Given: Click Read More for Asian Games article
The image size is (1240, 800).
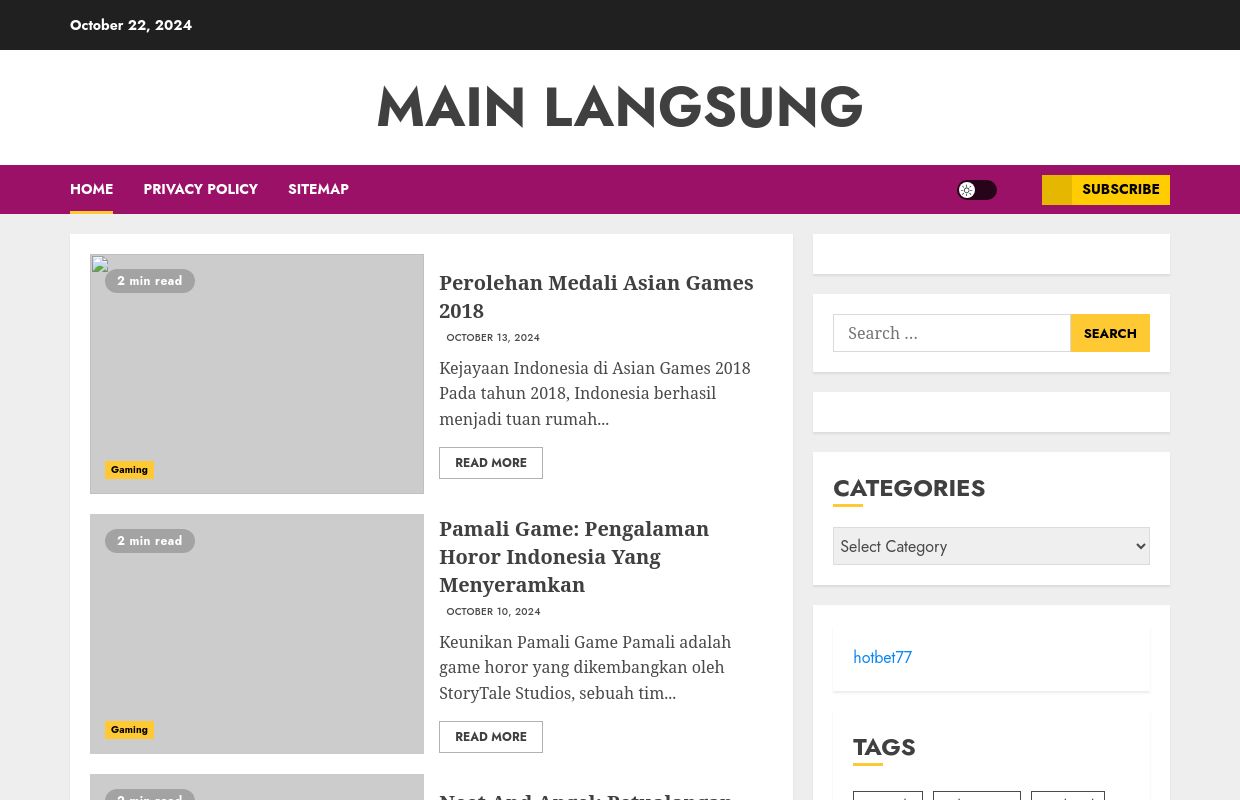Looking at the screenshot, I should click(x=491, y=463).
